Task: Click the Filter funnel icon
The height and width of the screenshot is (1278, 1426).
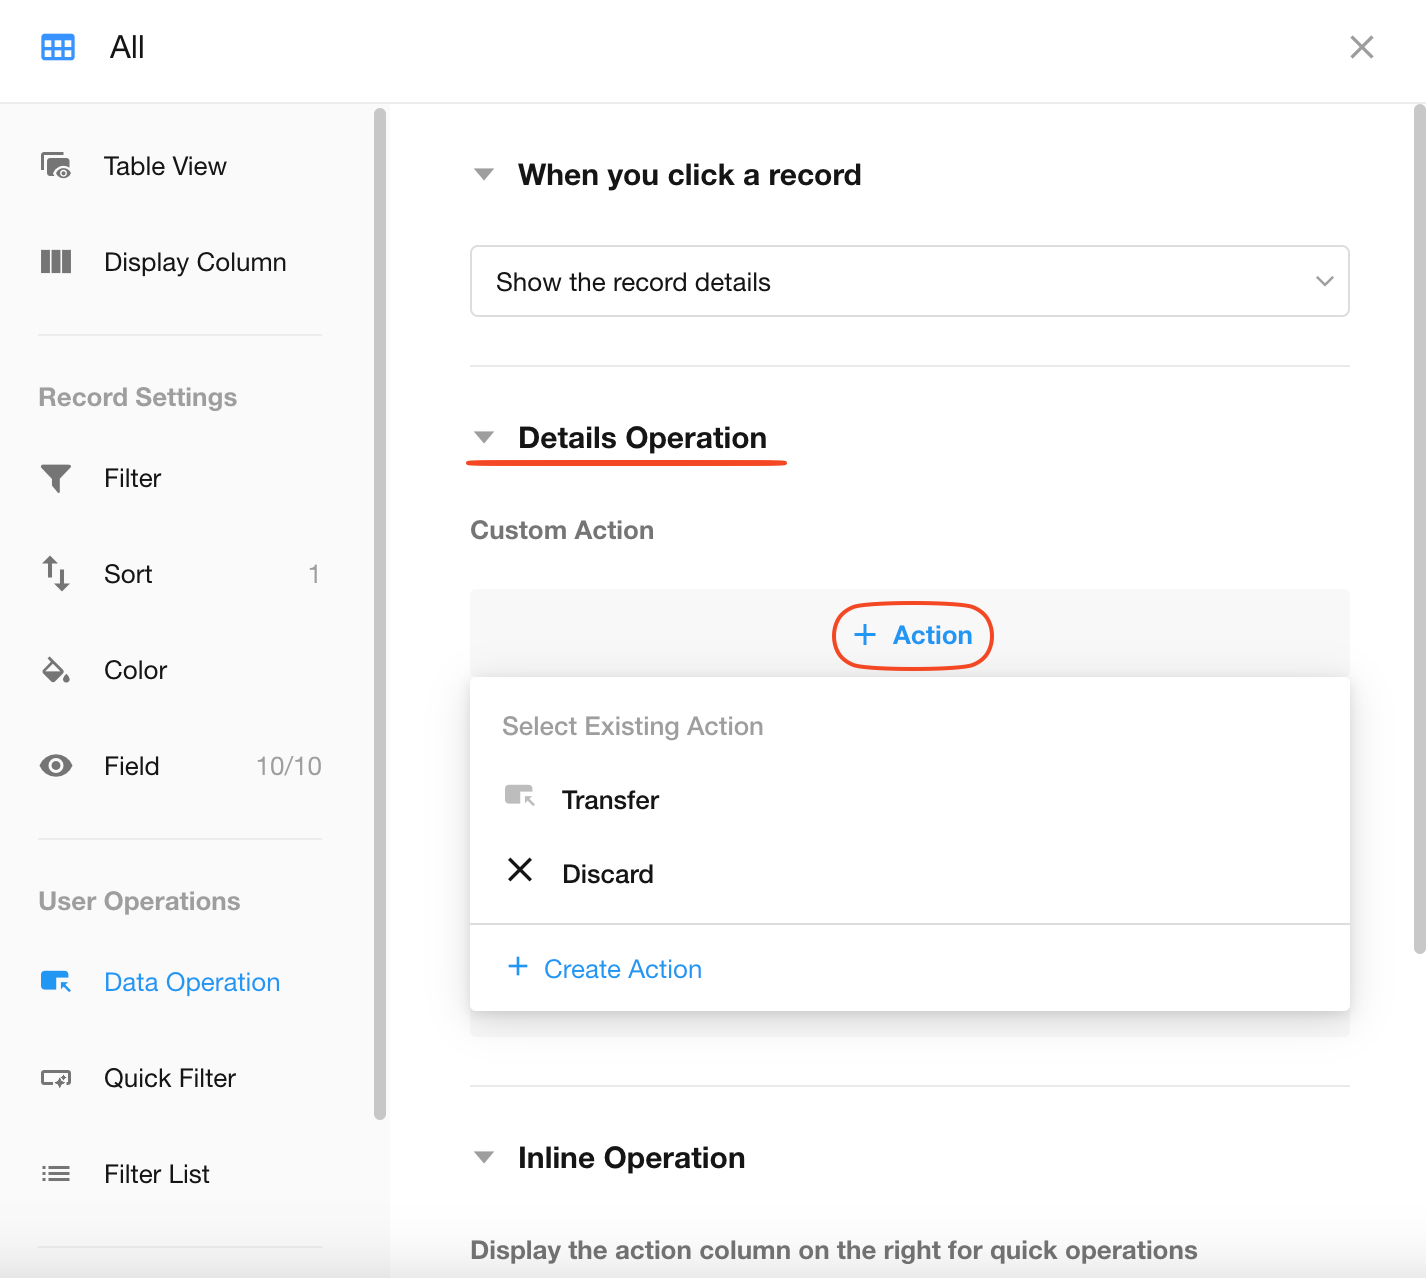Action: click(56, 478)
